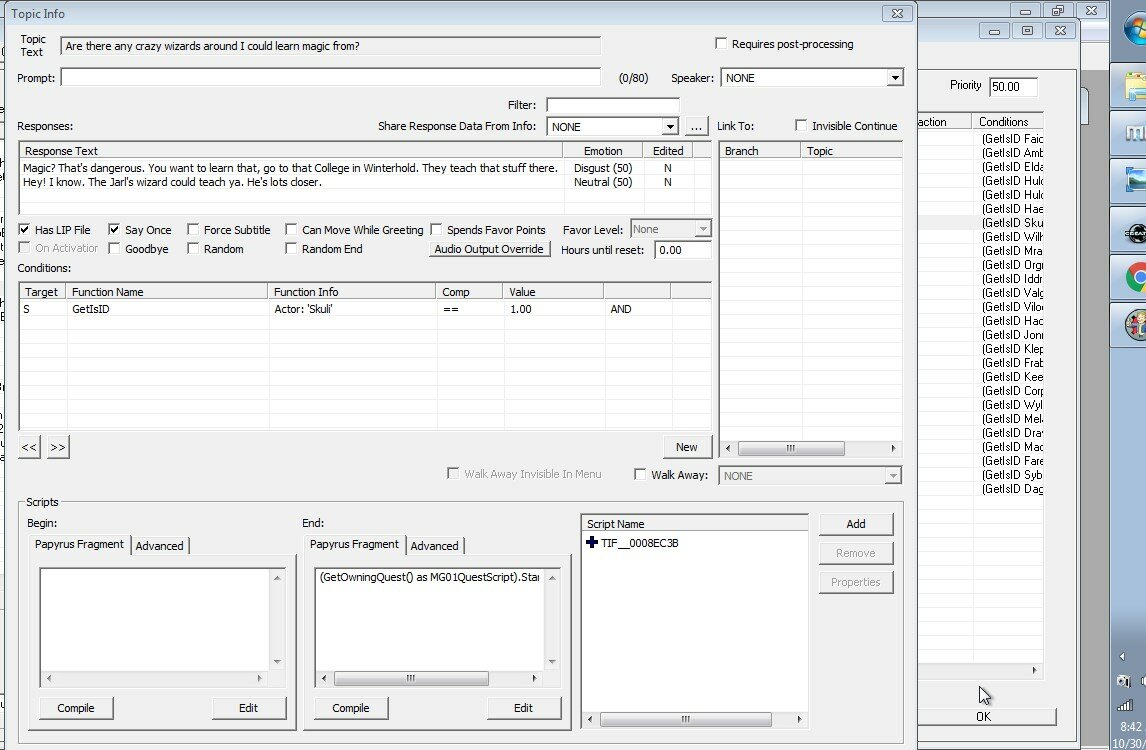This screenshot has width=1146, height=750.
Task: Toggle Invisible Continue checkbox
Action: tap(801, 126)
